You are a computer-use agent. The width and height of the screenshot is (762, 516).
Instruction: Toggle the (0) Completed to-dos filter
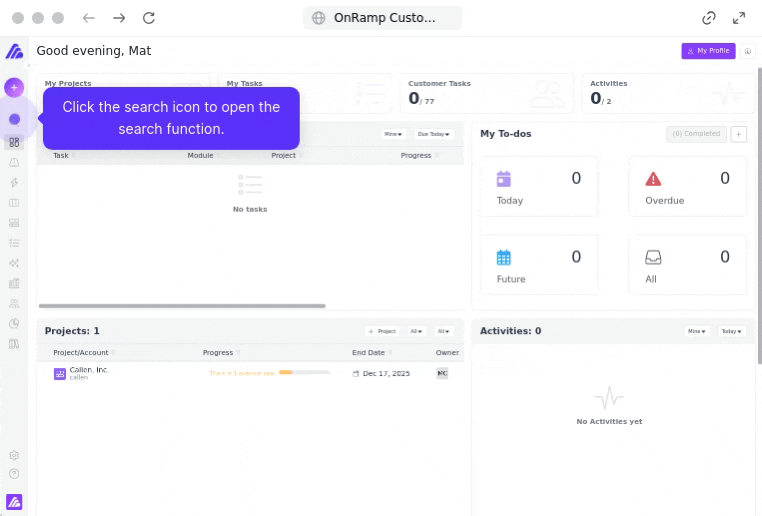point(696,134)
